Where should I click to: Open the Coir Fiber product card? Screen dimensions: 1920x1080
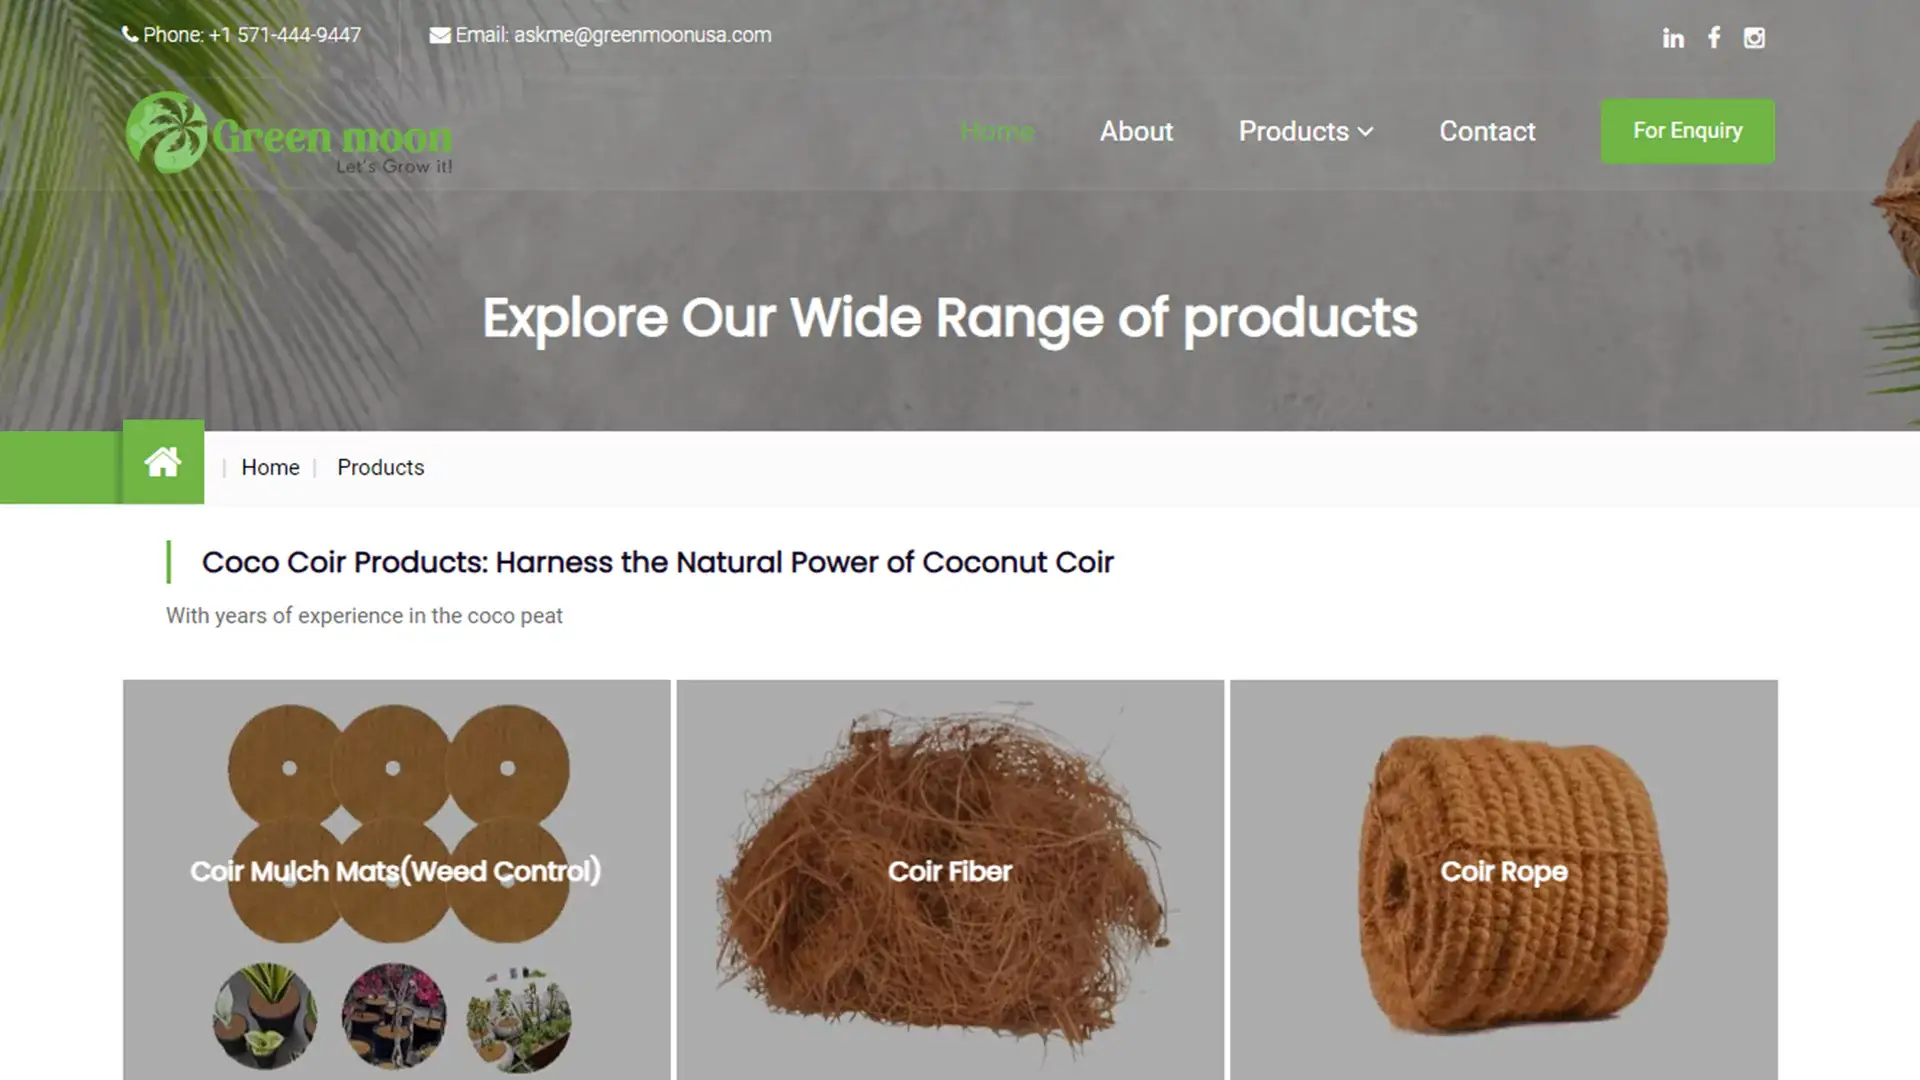pos(950,880)
